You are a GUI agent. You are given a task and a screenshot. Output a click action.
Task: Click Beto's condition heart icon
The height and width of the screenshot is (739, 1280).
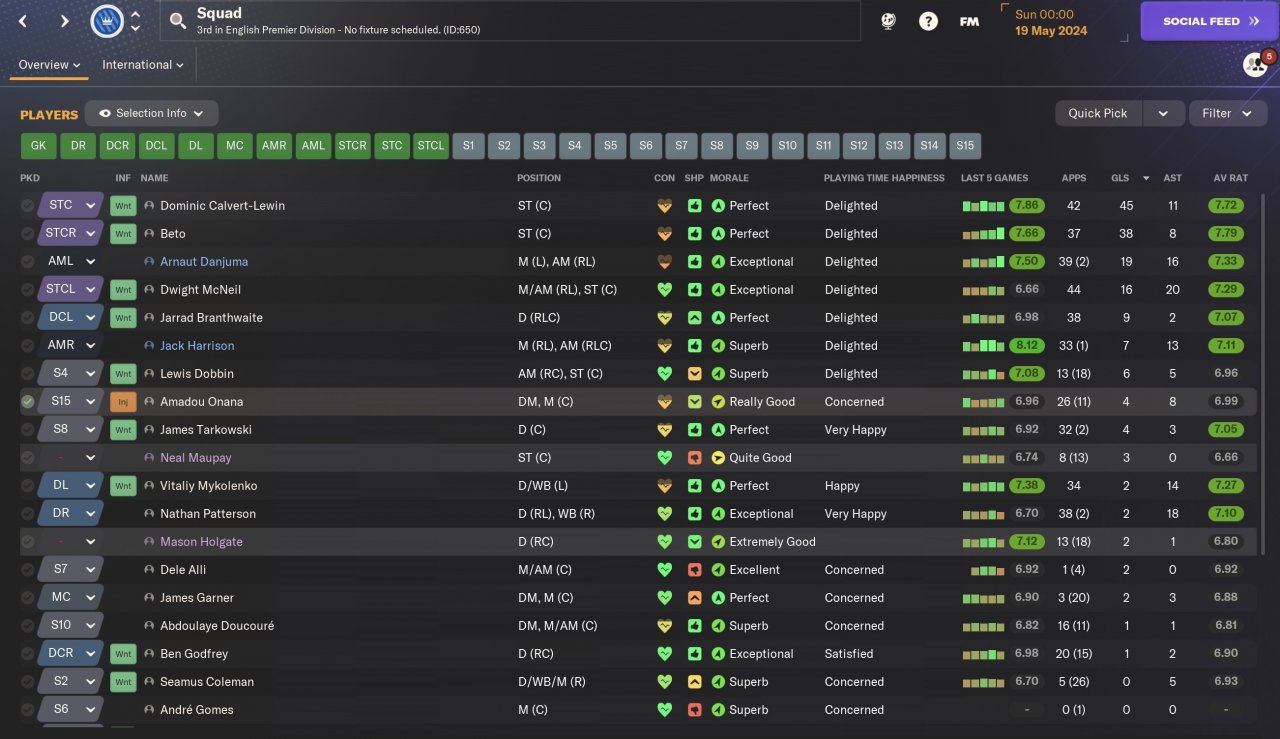[663, 234]
